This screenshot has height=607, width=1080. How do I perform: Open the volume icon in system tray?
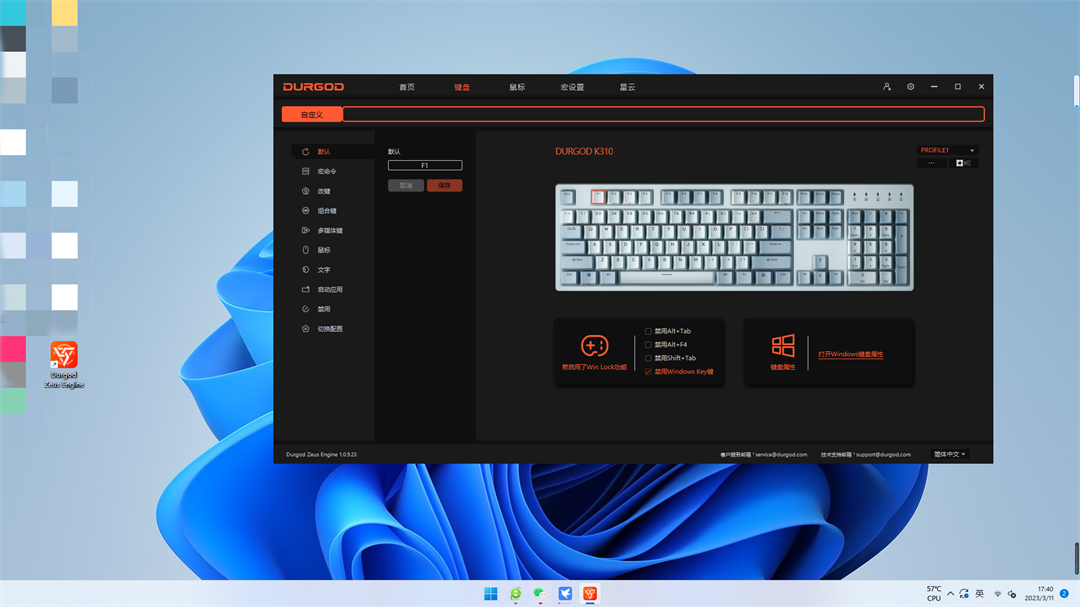(x=1012, y=594)
